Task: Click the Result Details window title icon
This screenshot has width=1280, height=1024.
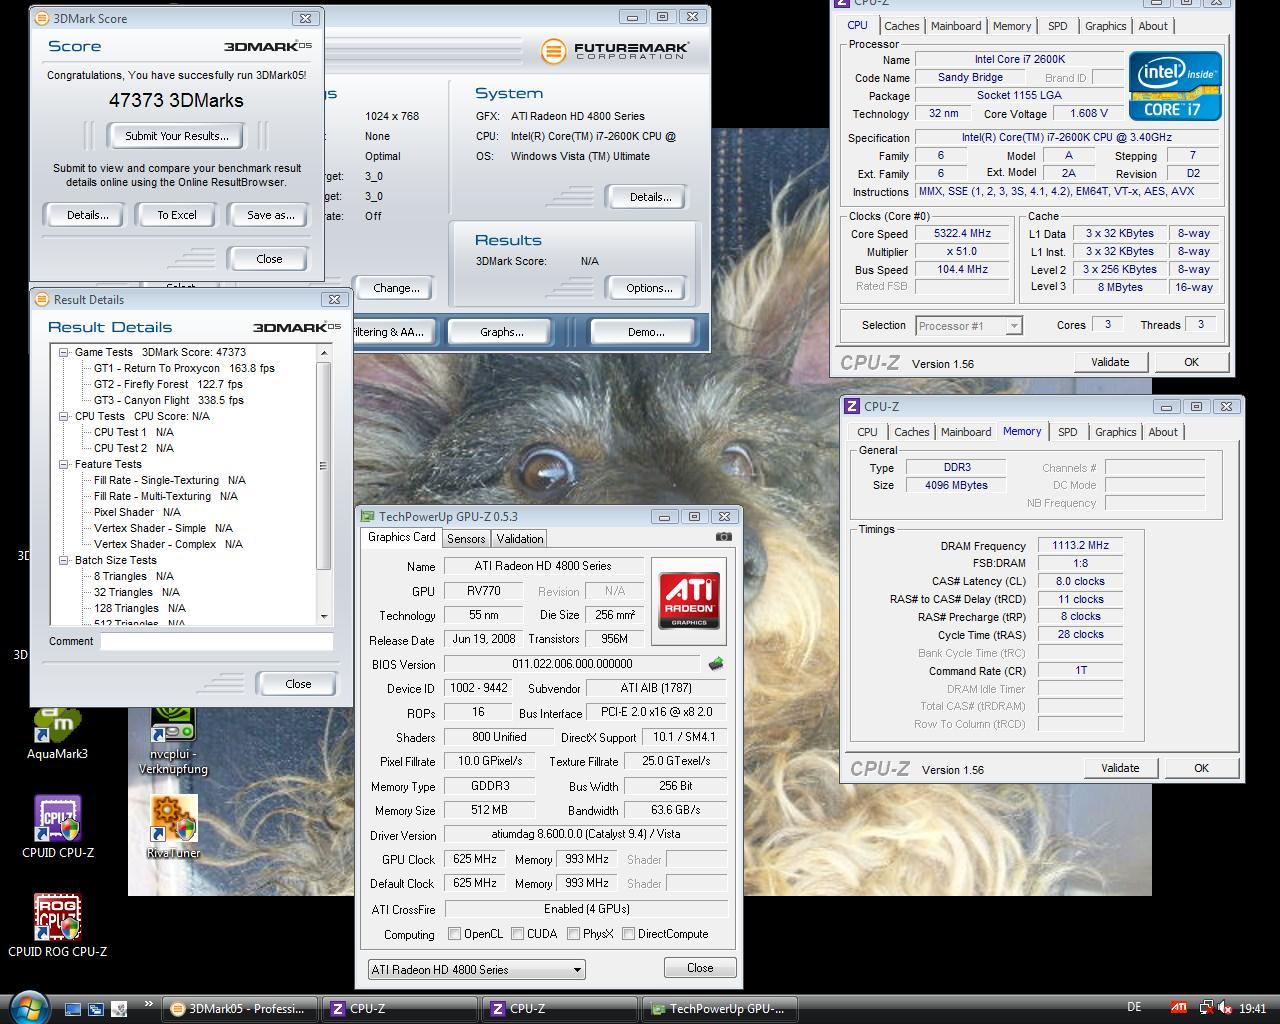Action: (x=41, y=299)
